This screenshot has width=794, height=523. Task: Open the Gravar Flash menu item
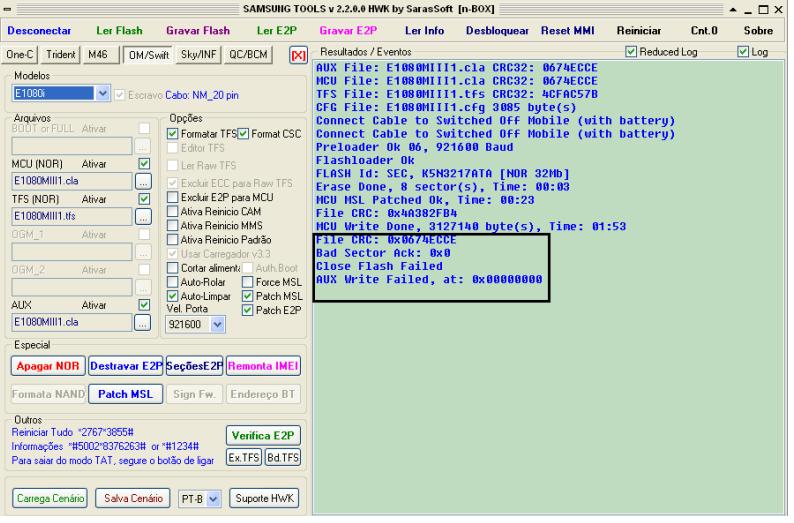[x=197, y=31]
